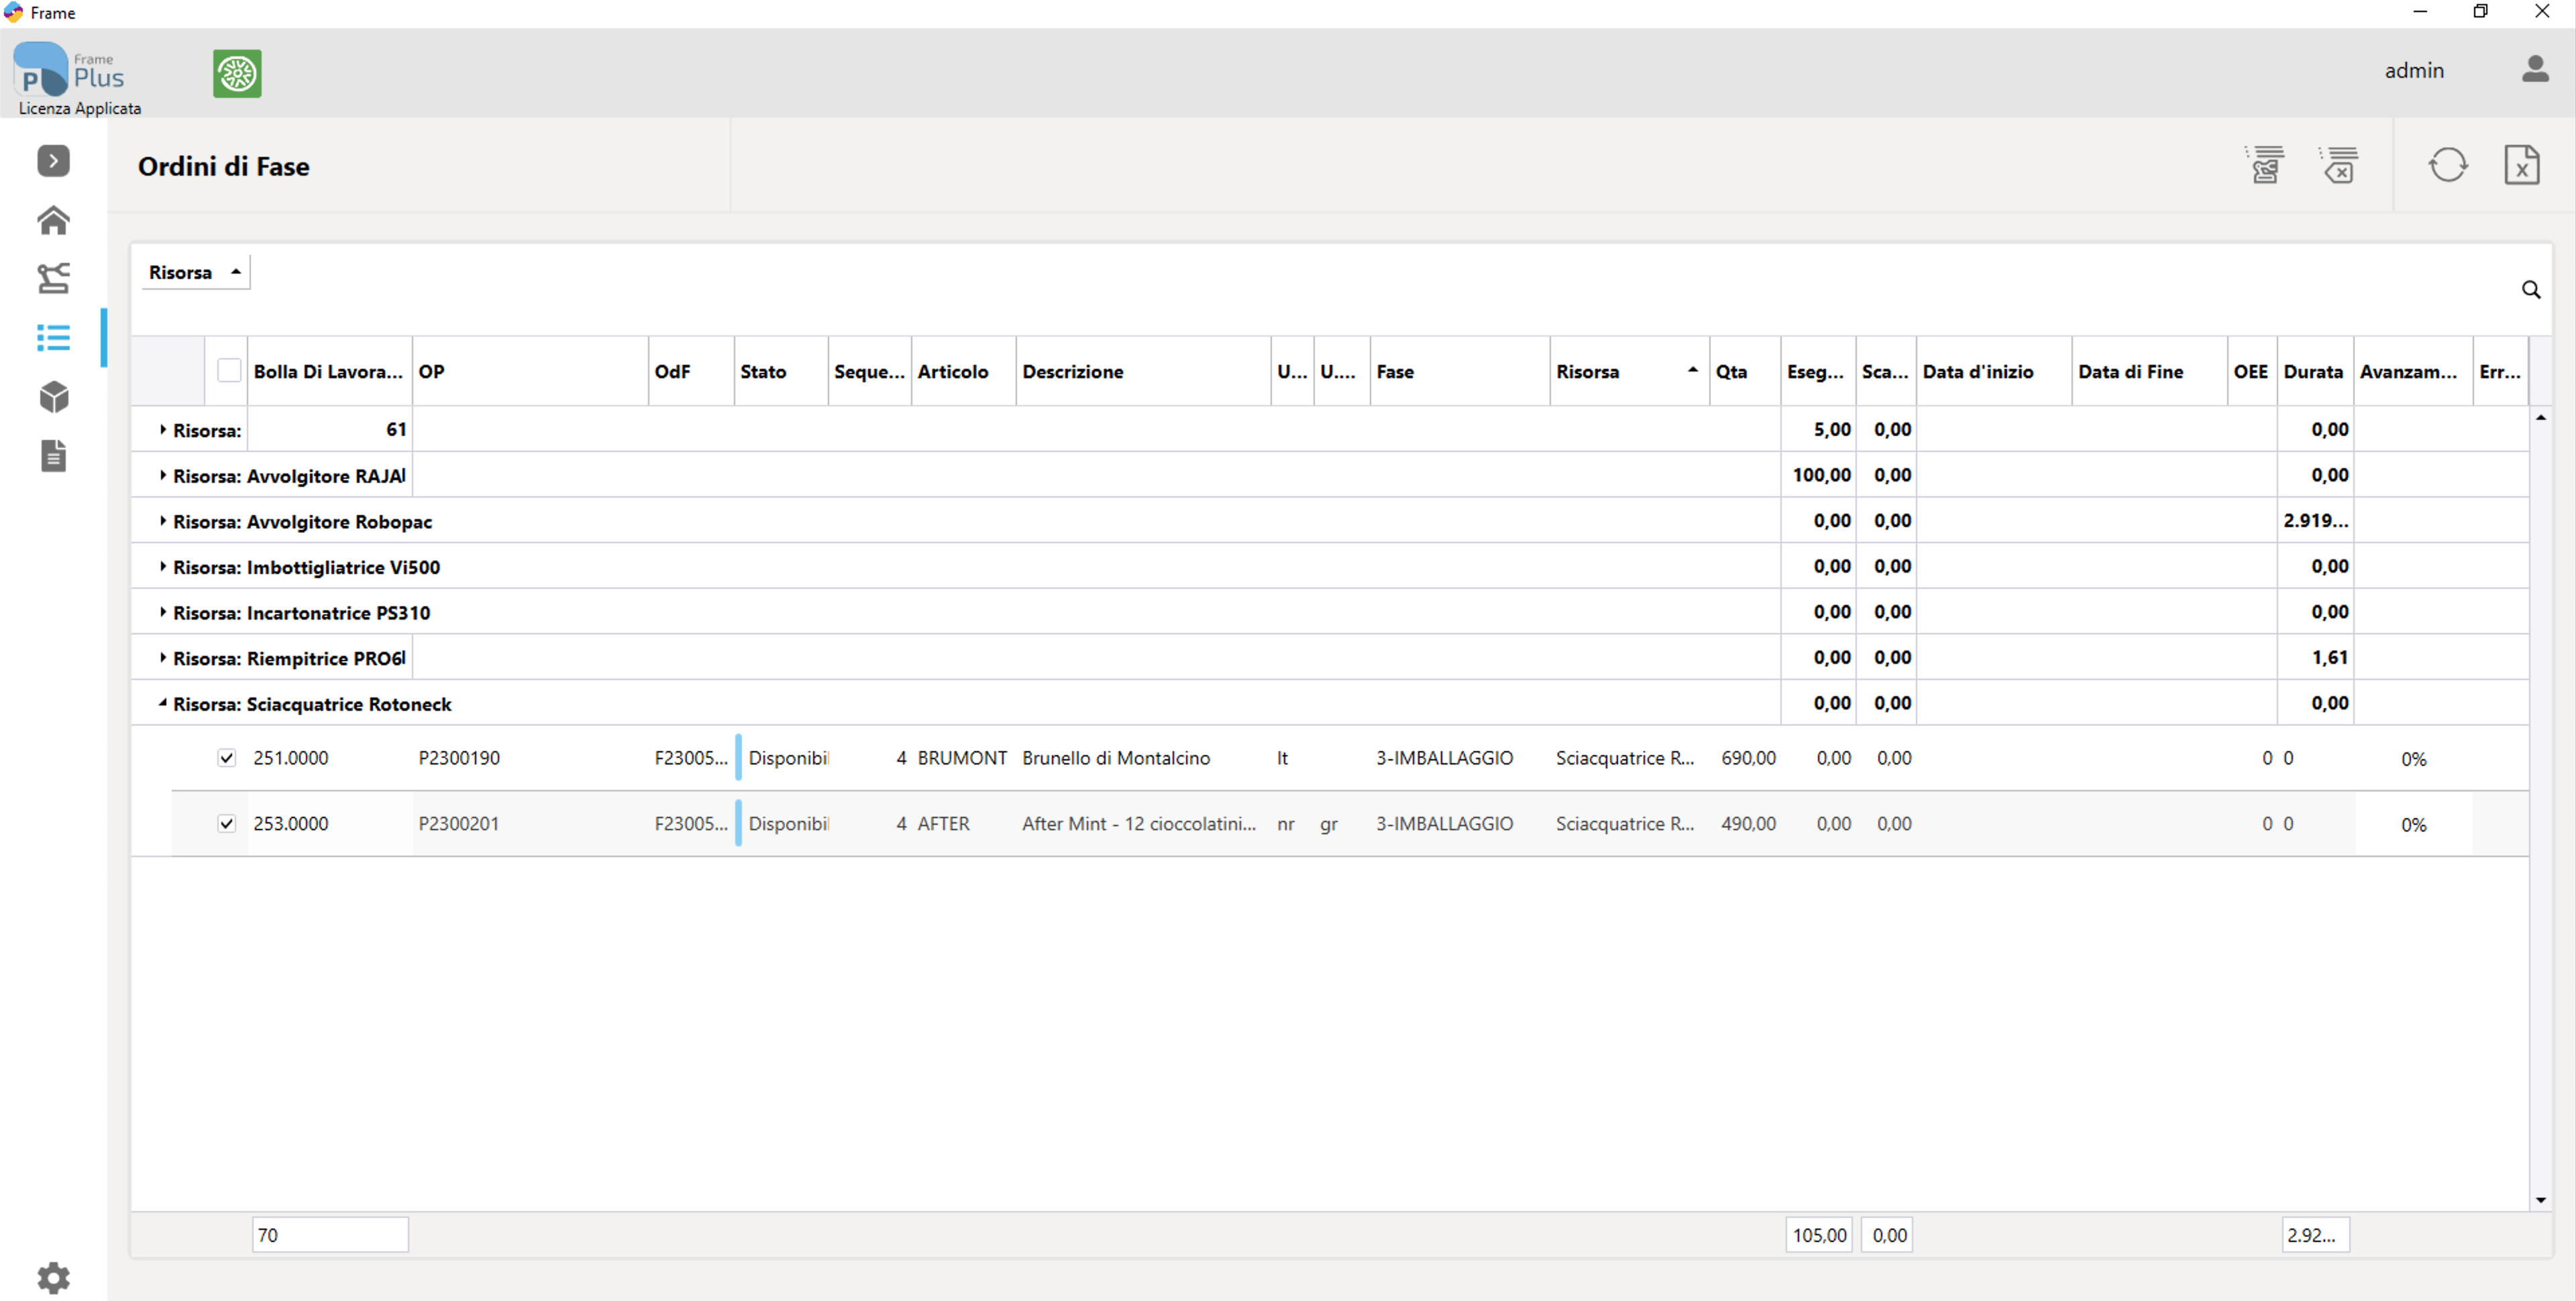Expand the Riempitrice PRO6 group

pyautogui.click(x=163, y=658)
